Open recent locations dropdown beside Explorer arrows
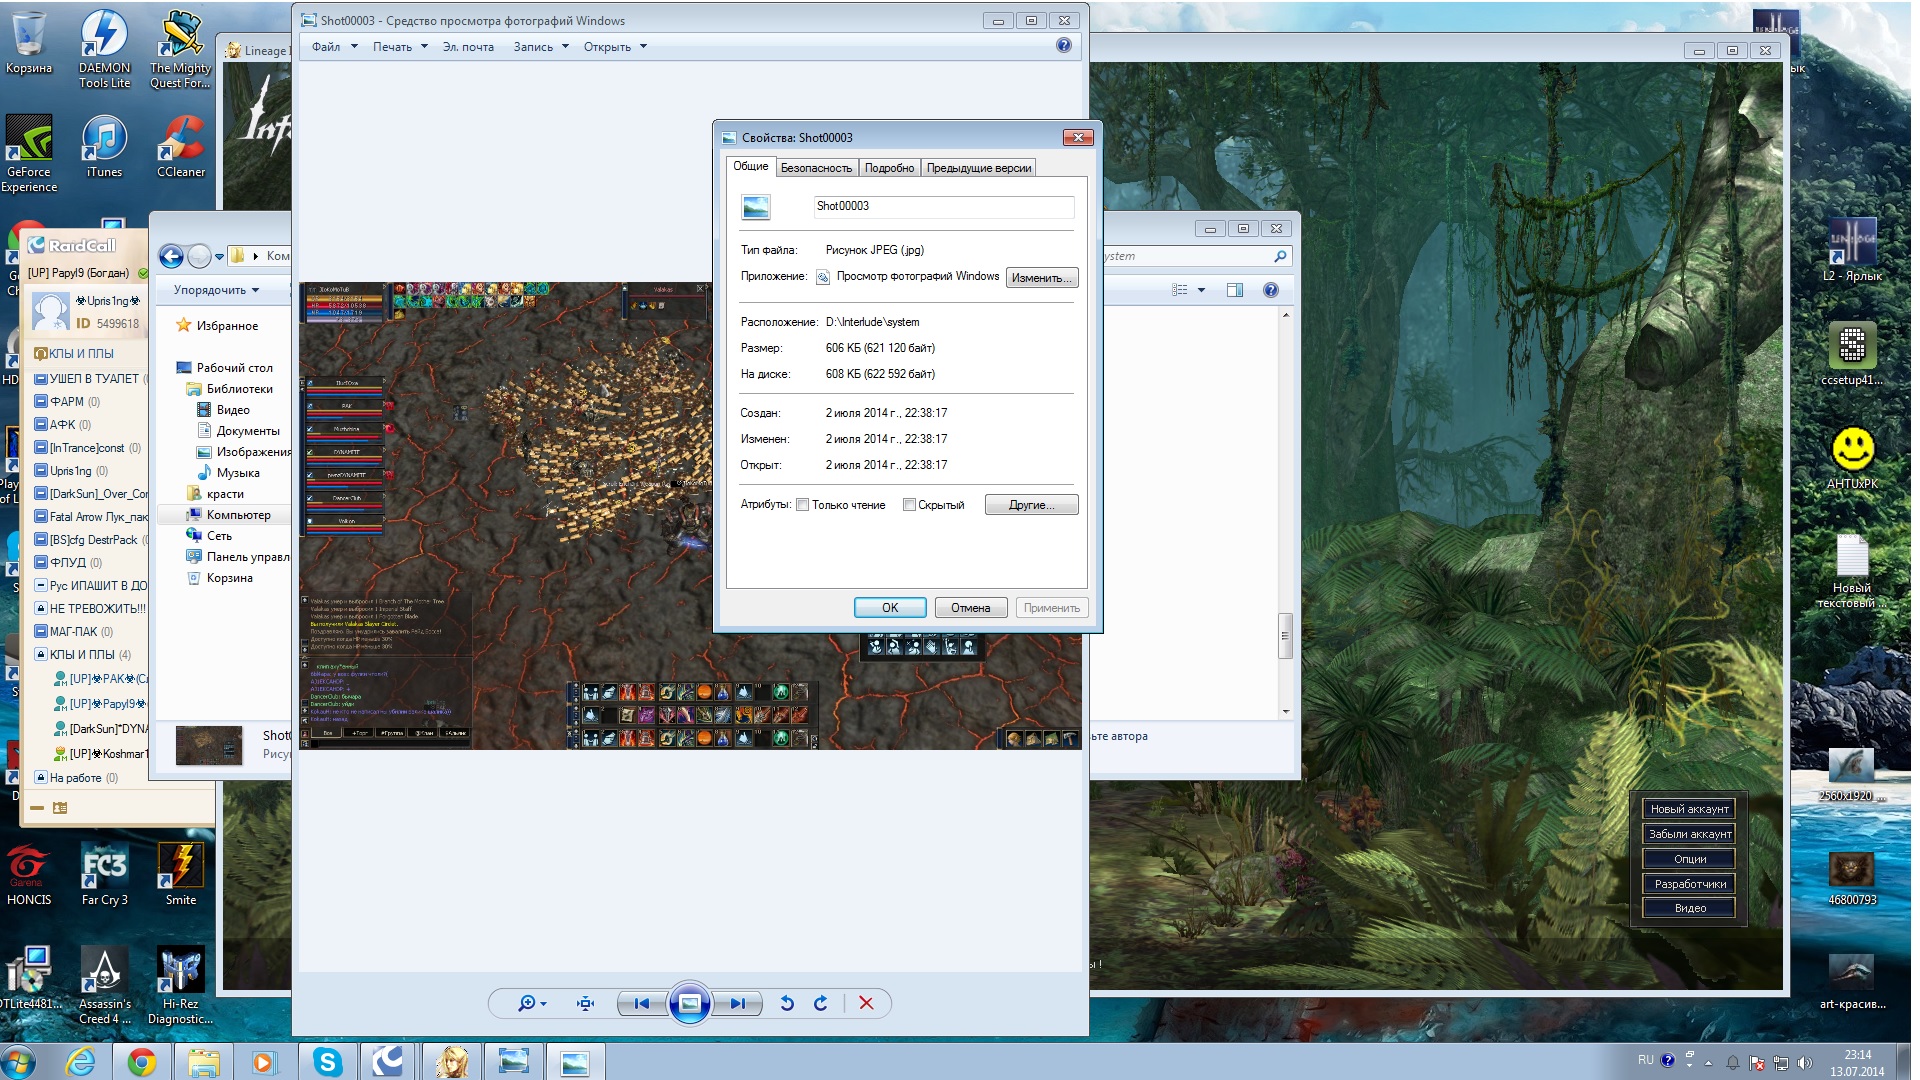This screenshot has width=1920, height=1080. [219, 257]
